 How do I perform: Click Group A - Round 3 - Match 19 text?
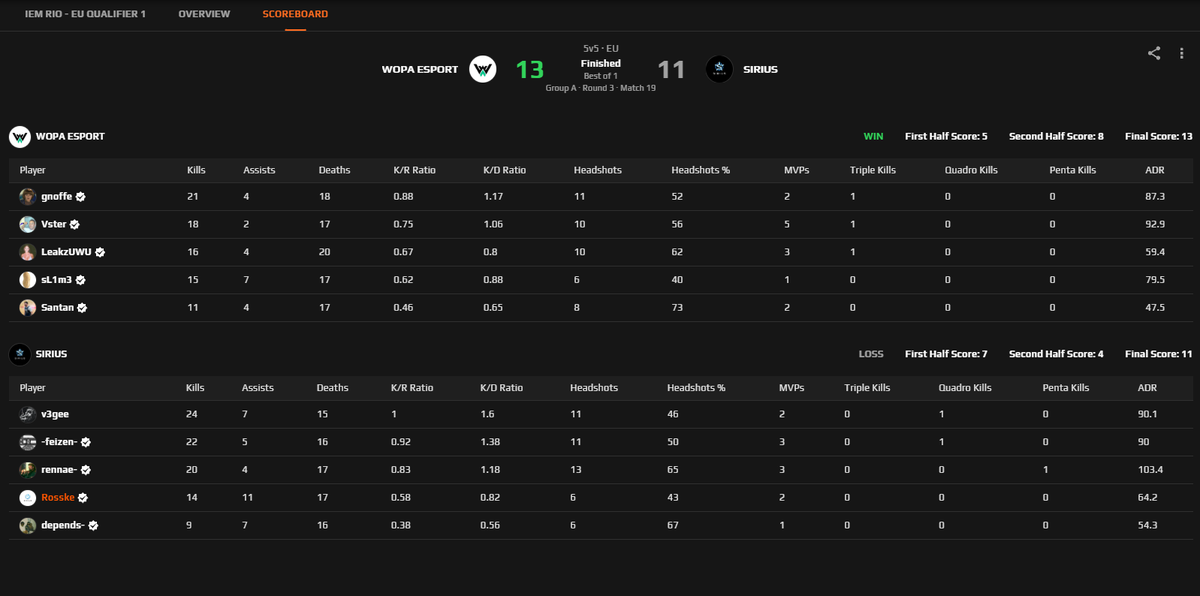point(600,88)
